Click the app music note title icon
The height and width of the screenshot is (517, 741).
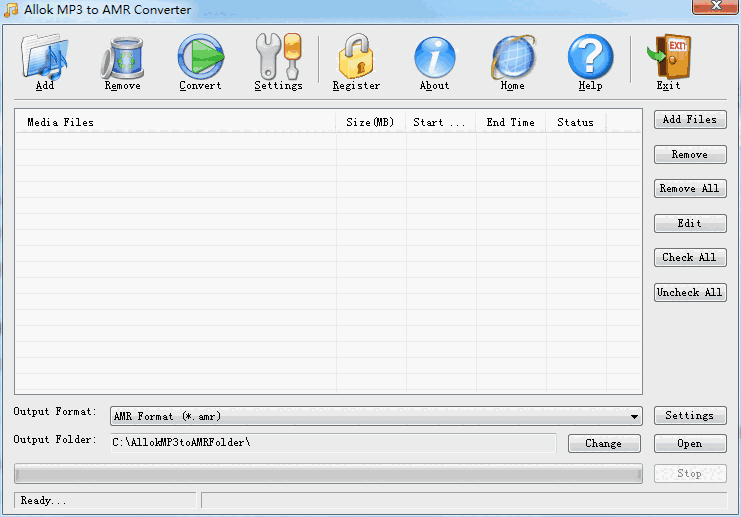coord(10,9)
